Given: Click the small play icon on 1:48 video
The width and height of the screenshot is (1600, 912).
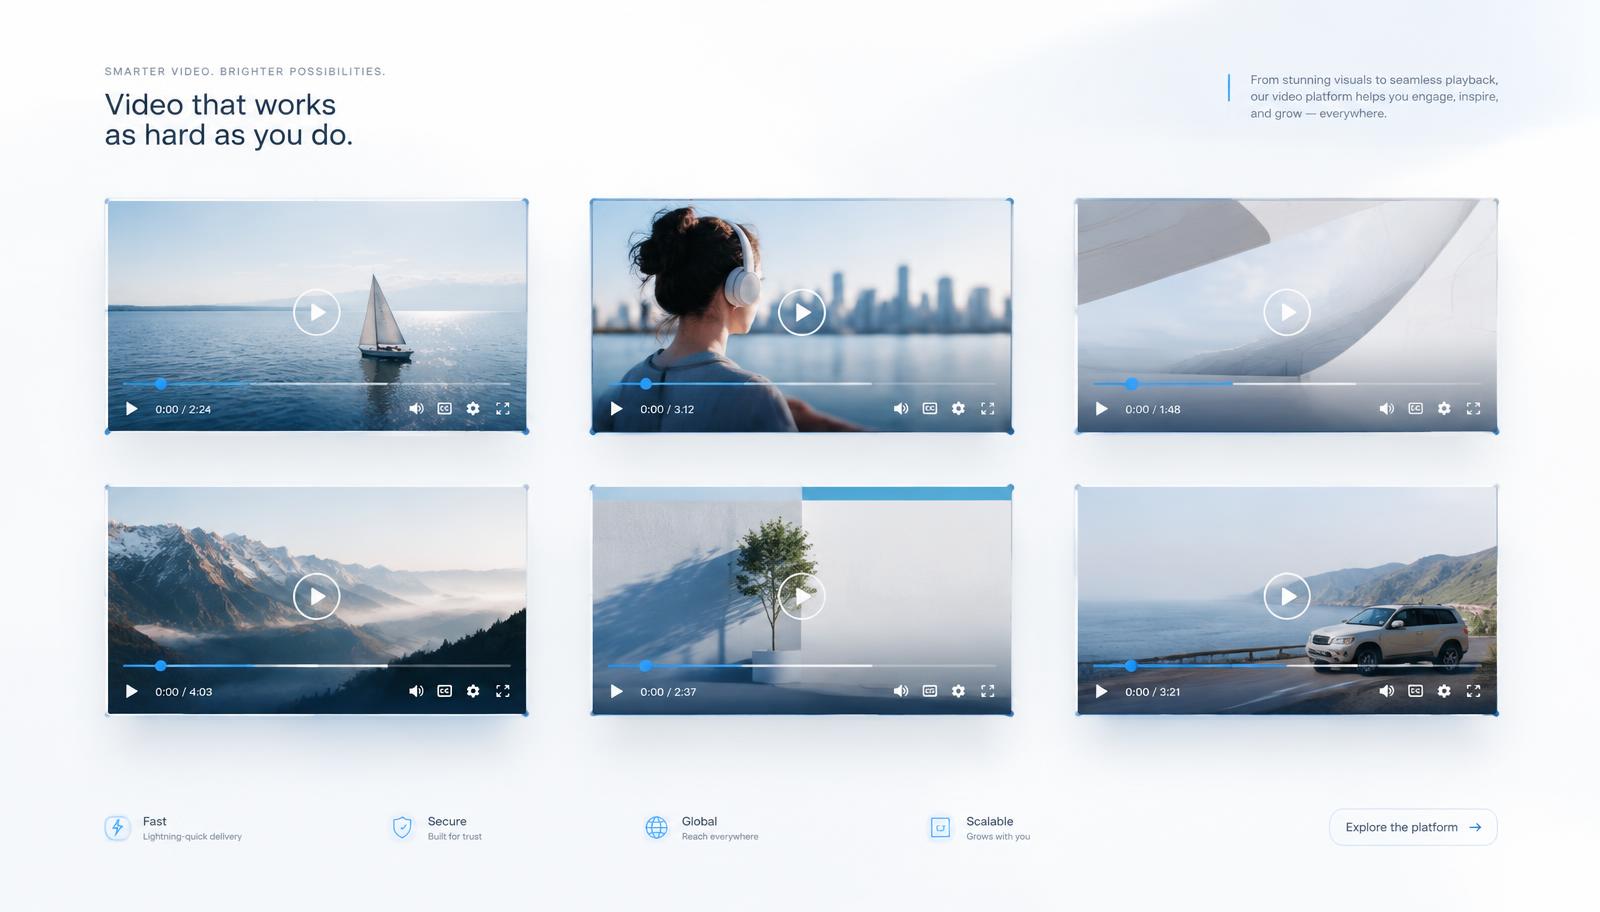Looking at the screenshot, I should pos(1101,409).
